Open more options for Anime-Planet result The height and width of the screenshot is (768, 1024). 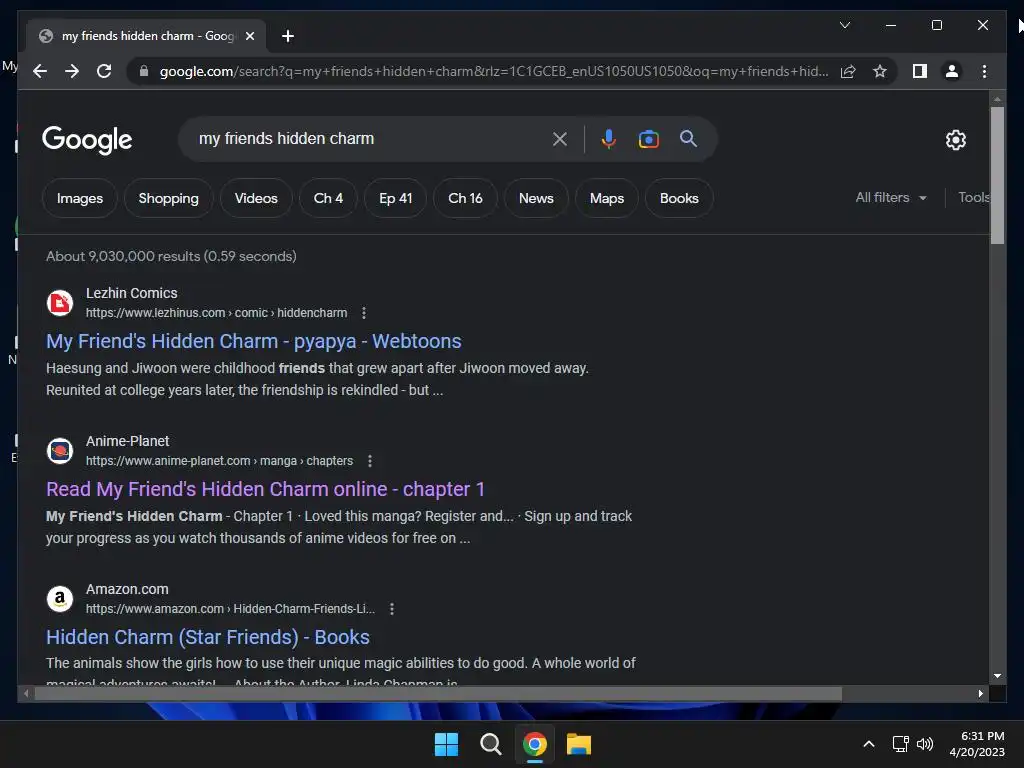[370, 461]
